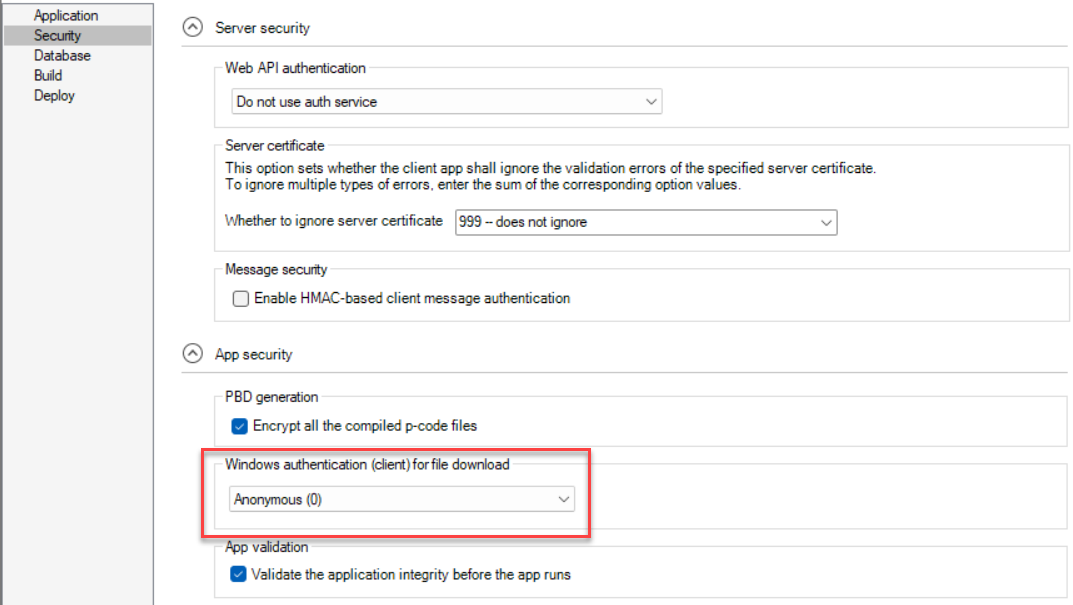Open the ignore server certificate dropdown
Screen dimensions: 1073x605
(x=645, y=222)
